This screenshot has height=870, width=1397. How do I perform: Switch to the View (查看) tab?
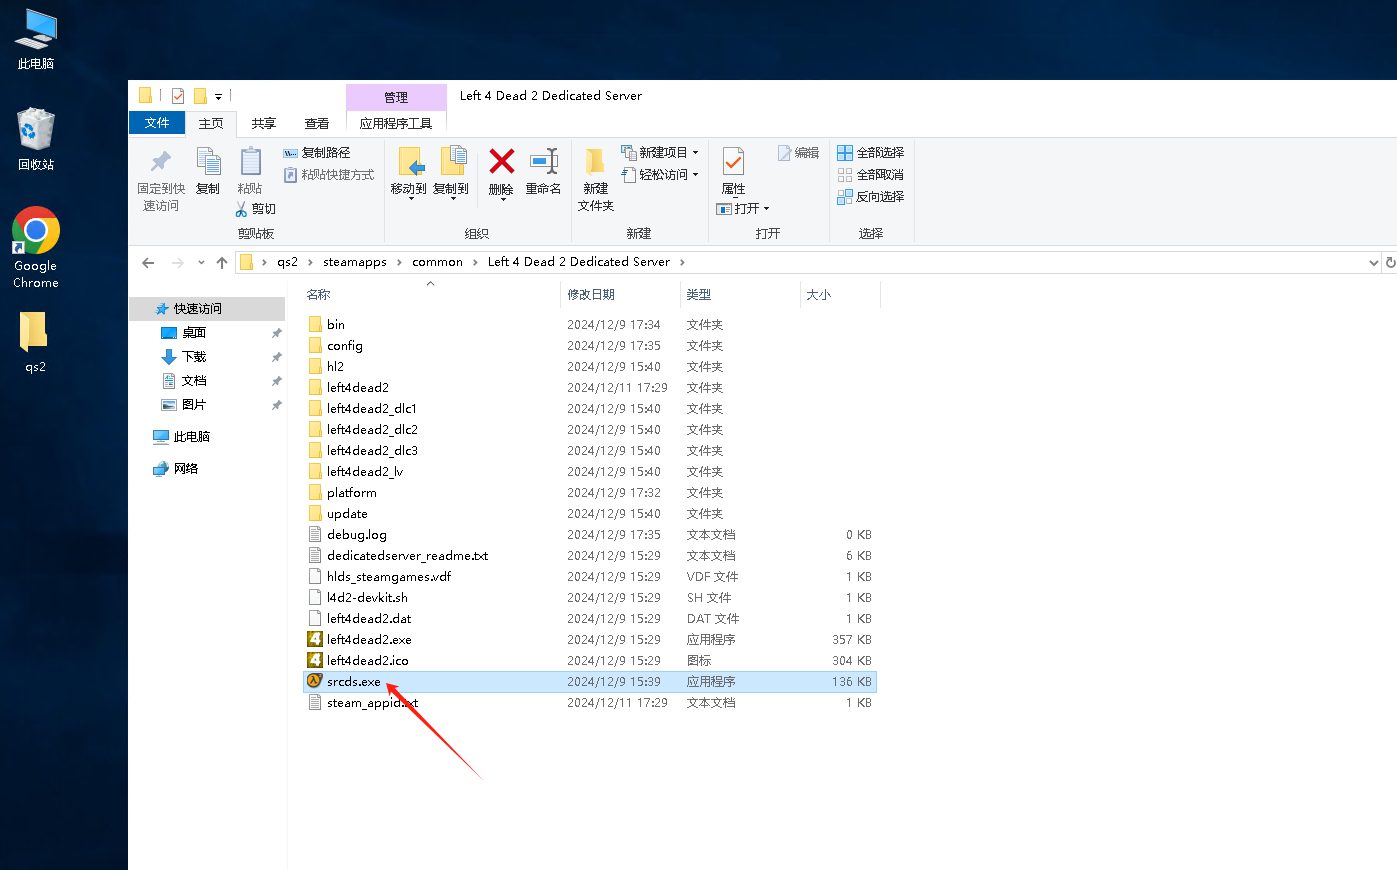click(x=317, y=123)
